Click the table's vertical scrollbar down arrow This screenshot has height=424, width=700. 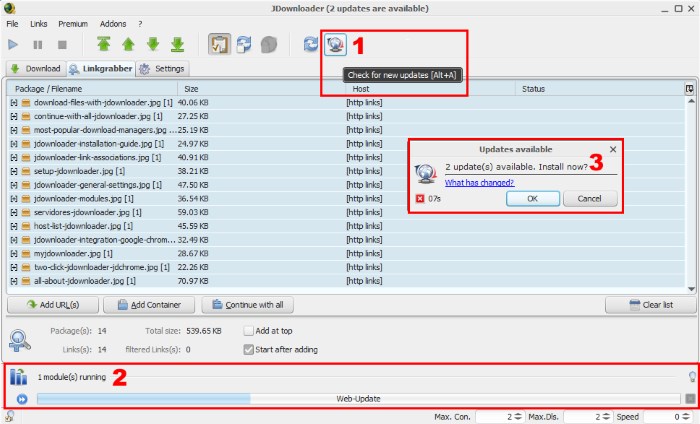(x=692, y=289)
